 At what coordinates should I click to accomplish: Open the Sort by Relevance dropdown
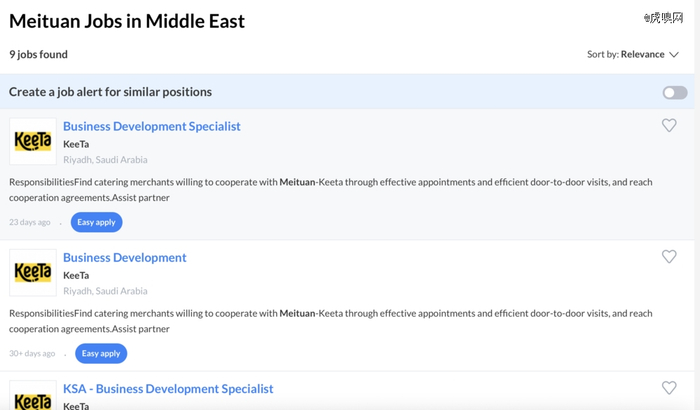coord(633,55)
